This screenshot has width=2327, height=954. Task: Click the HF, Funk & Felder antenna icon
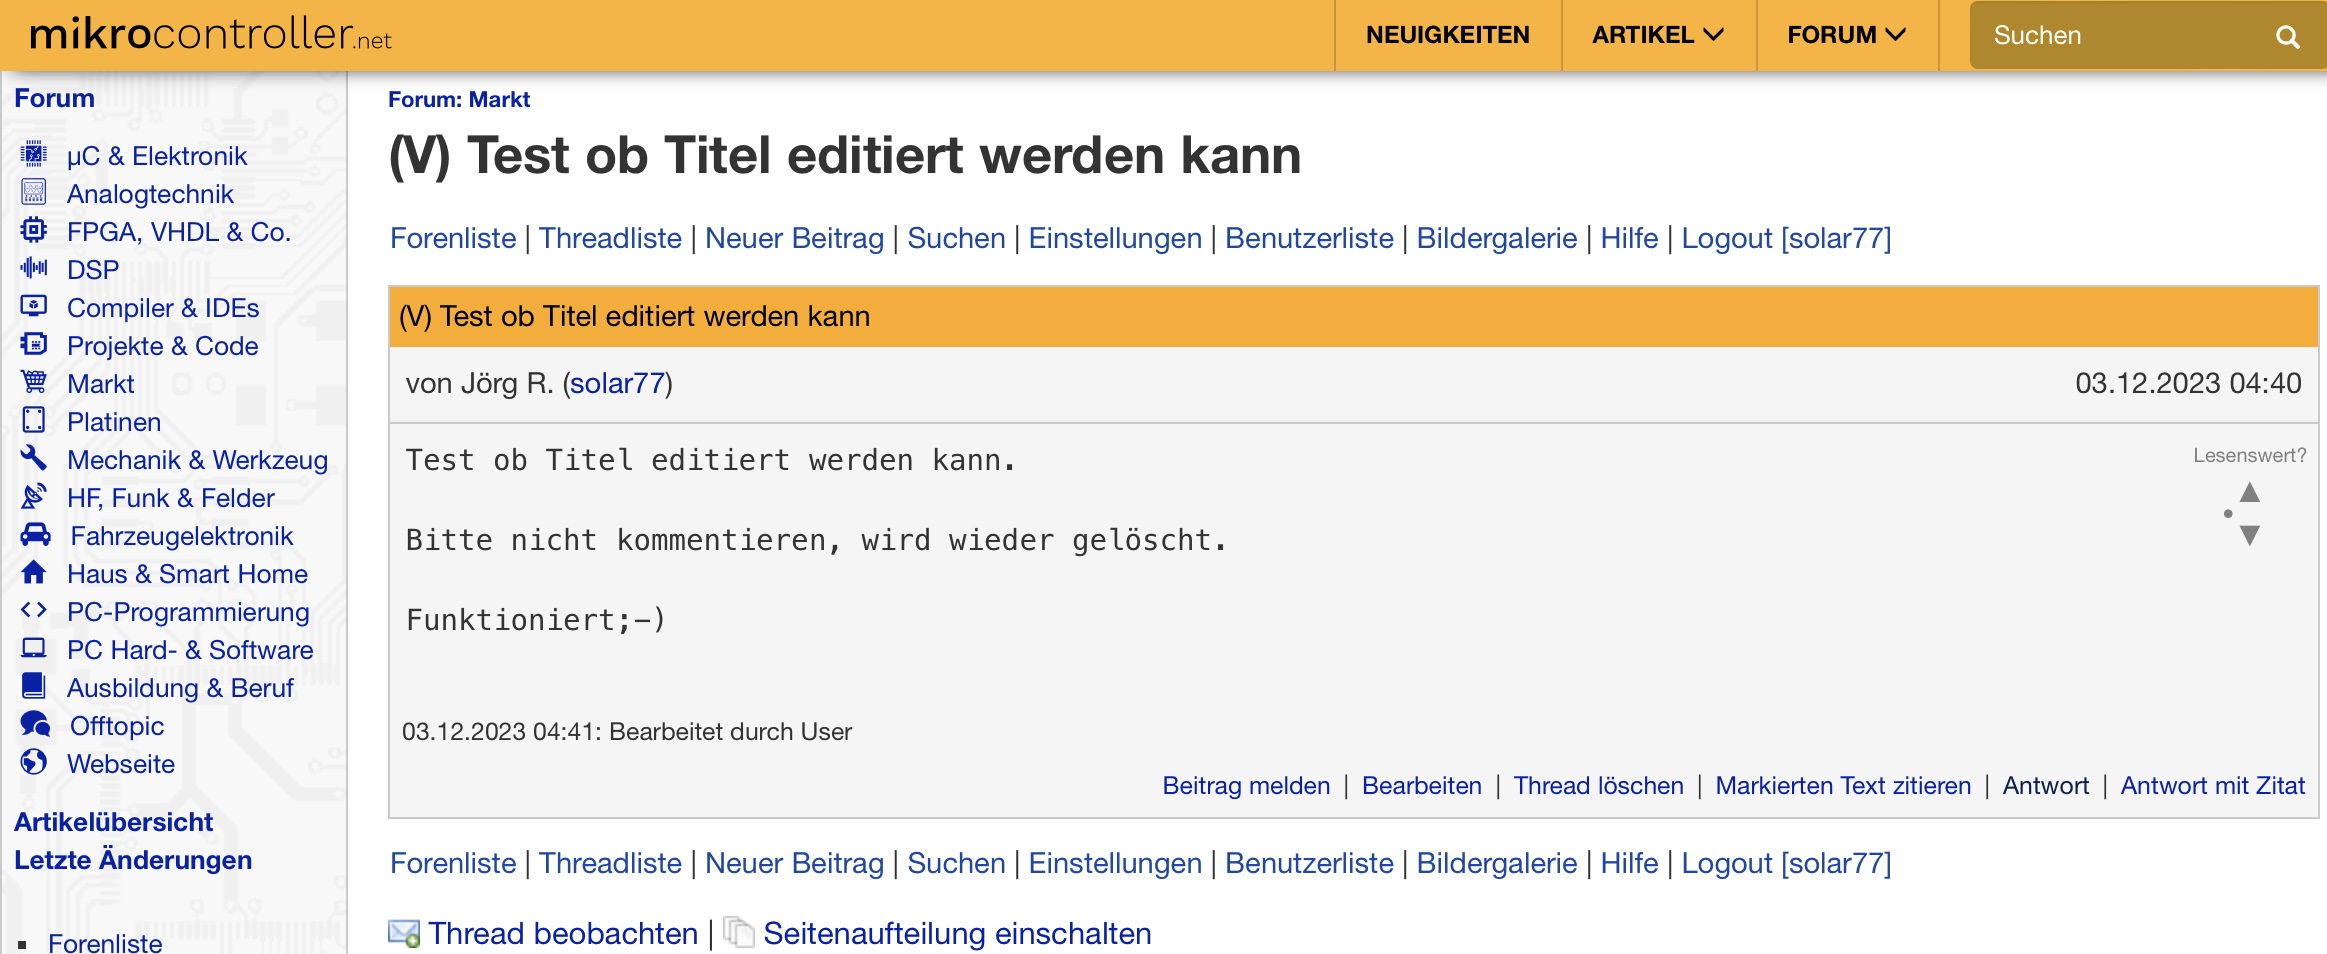(x=34, y=496)
